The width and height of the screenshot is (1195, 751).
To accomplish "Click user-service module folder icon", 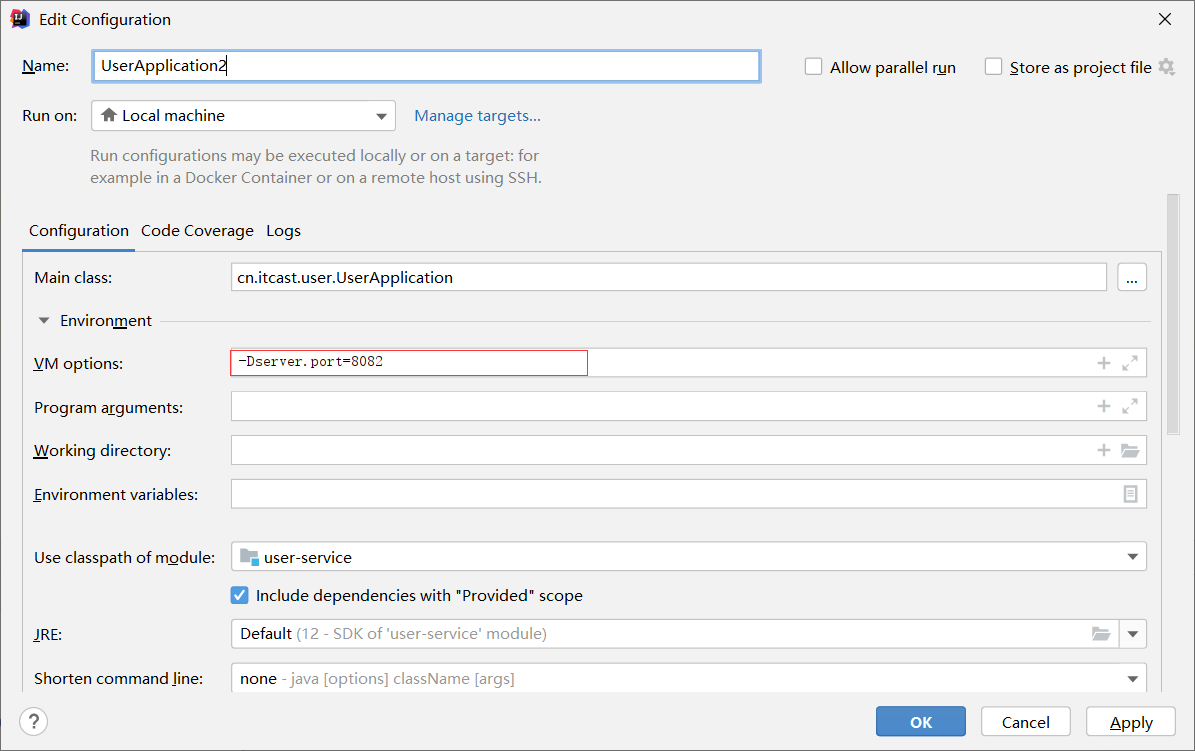I will pyautogui.click(x=249, y=557).
